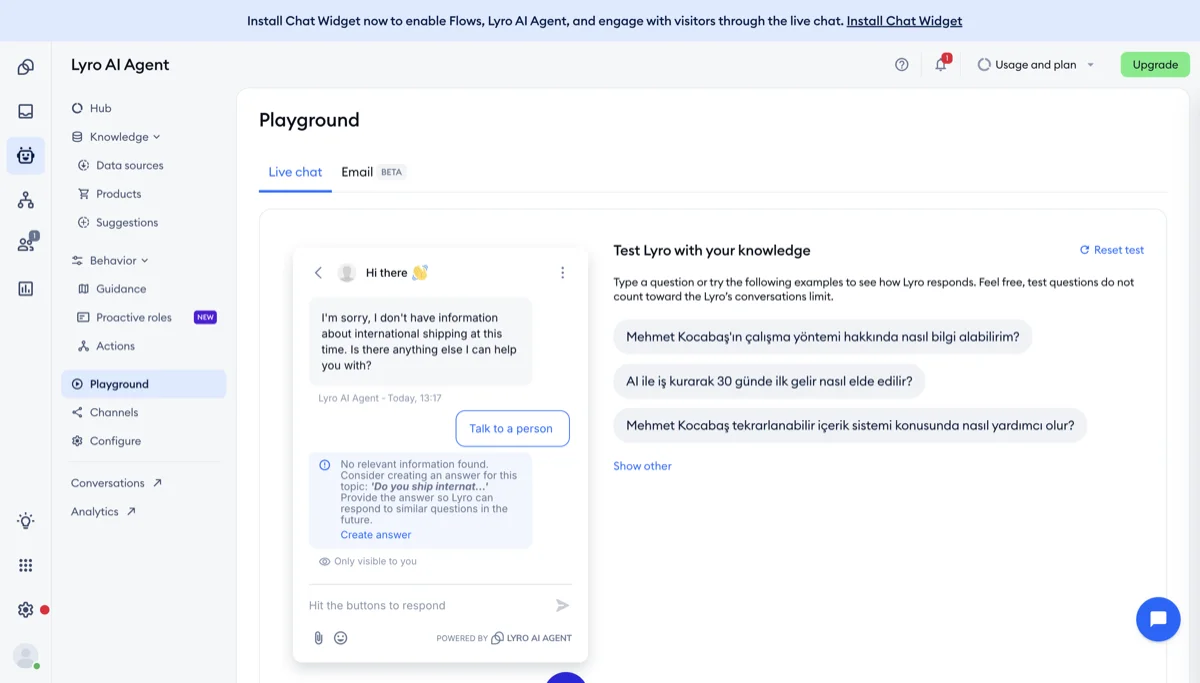Click the chat message input field
Viewport: 1200px width, 683px height.
pyautogui.click(x=428, y=606)
